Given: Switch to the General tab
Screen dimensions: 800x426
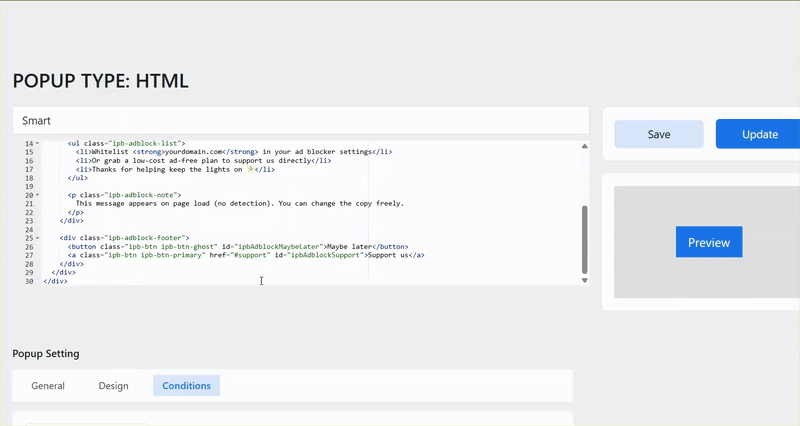Looking at the screenshot, I should [x=48, y=386].
